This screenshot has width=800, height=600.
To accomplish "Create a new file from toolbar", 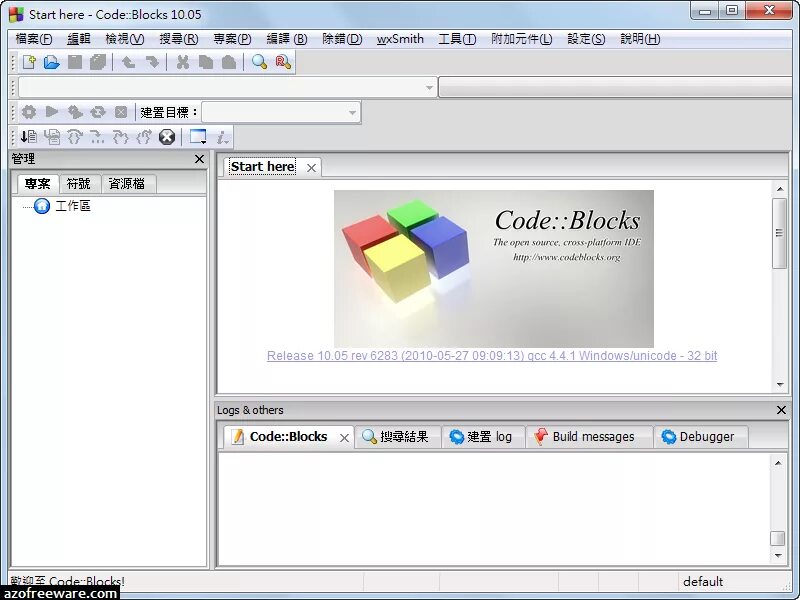I will coord(29,62).
